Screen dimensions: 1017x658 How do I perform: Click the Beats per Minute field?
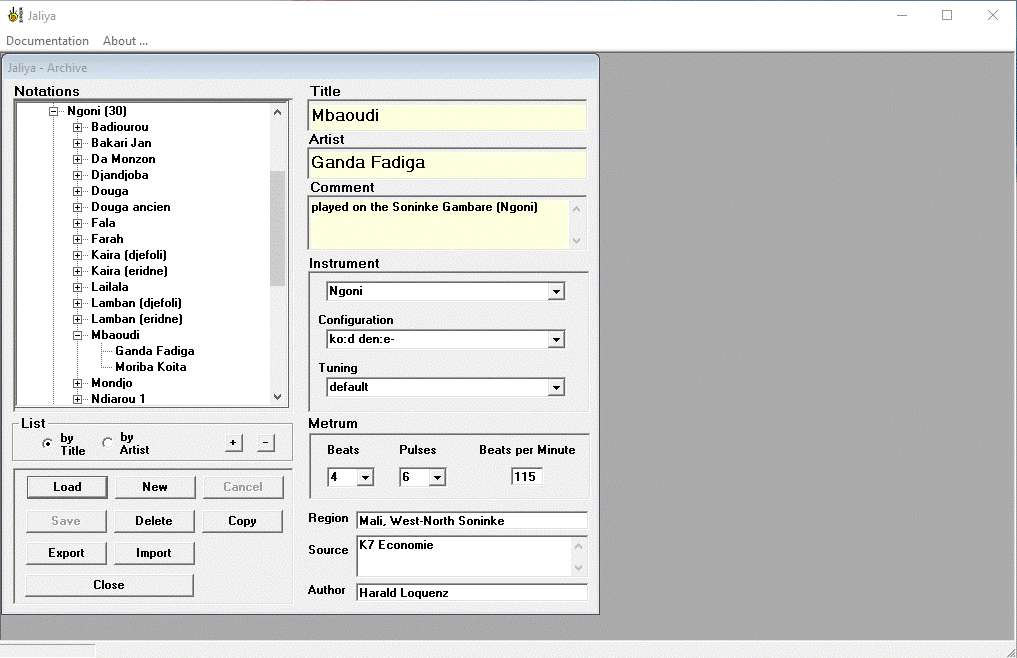pos(526,477)
